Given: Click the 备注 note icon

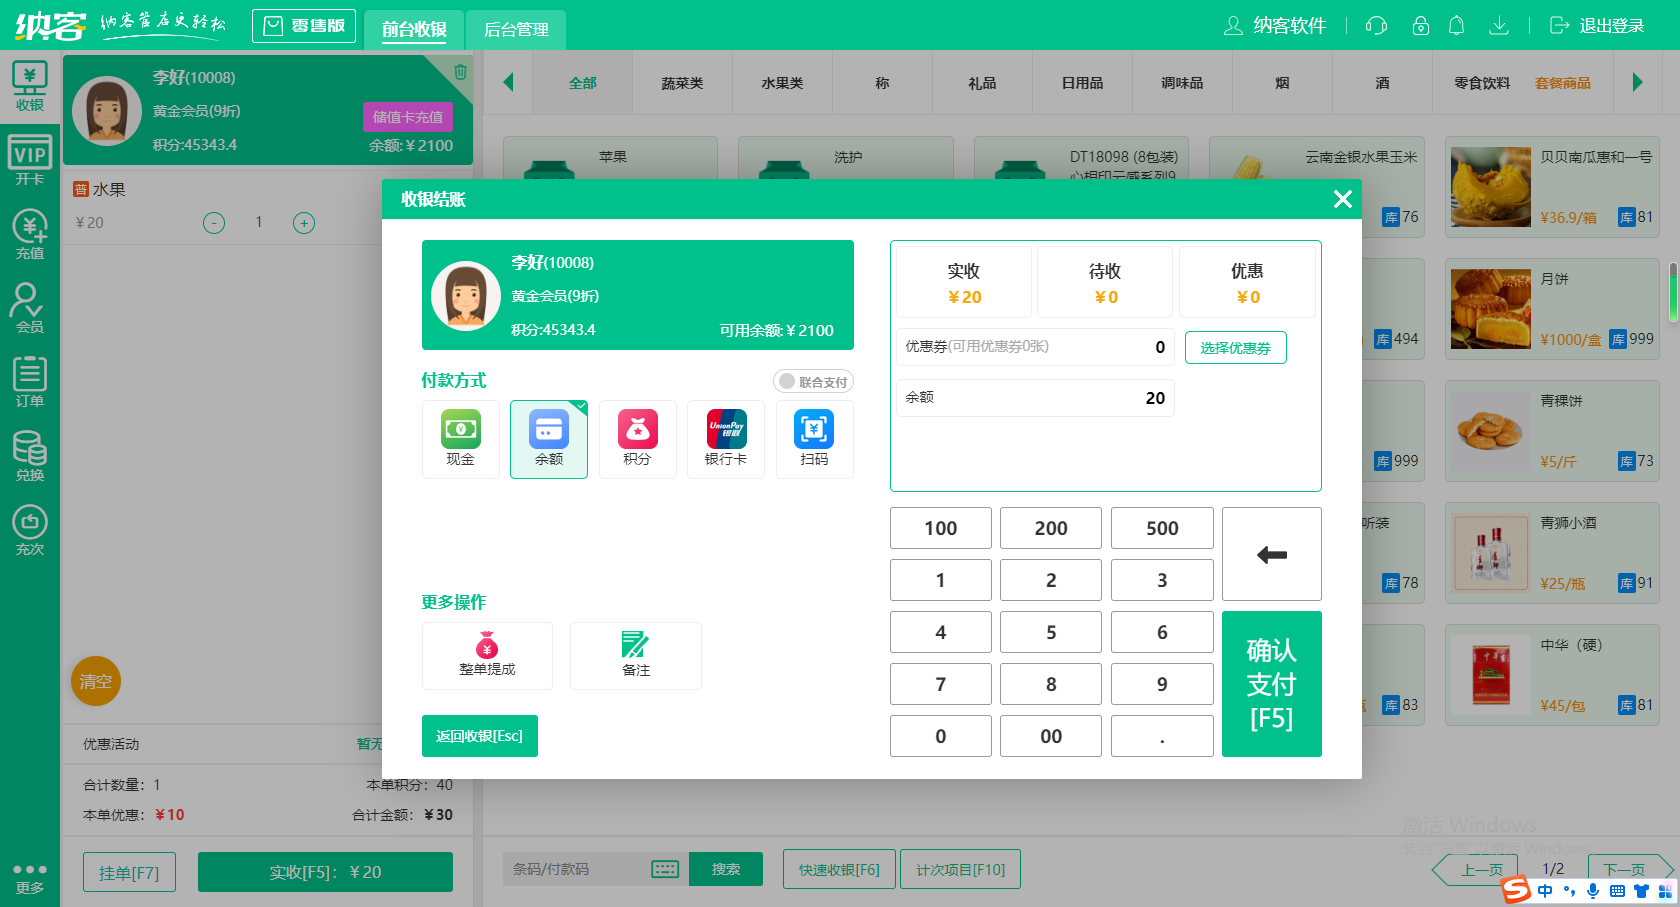Looking at the screenshot, I should click(635, 656).
